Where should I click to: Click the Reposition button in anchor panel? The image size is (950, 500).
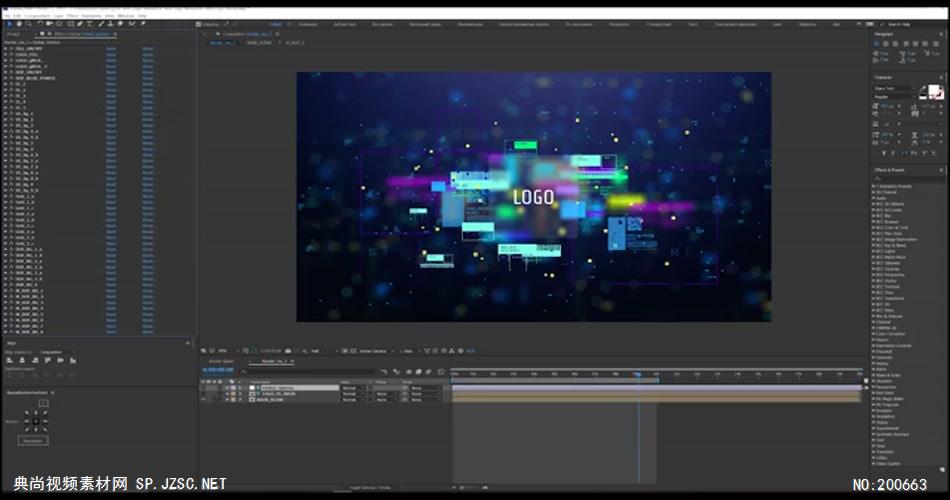(33, 441)
